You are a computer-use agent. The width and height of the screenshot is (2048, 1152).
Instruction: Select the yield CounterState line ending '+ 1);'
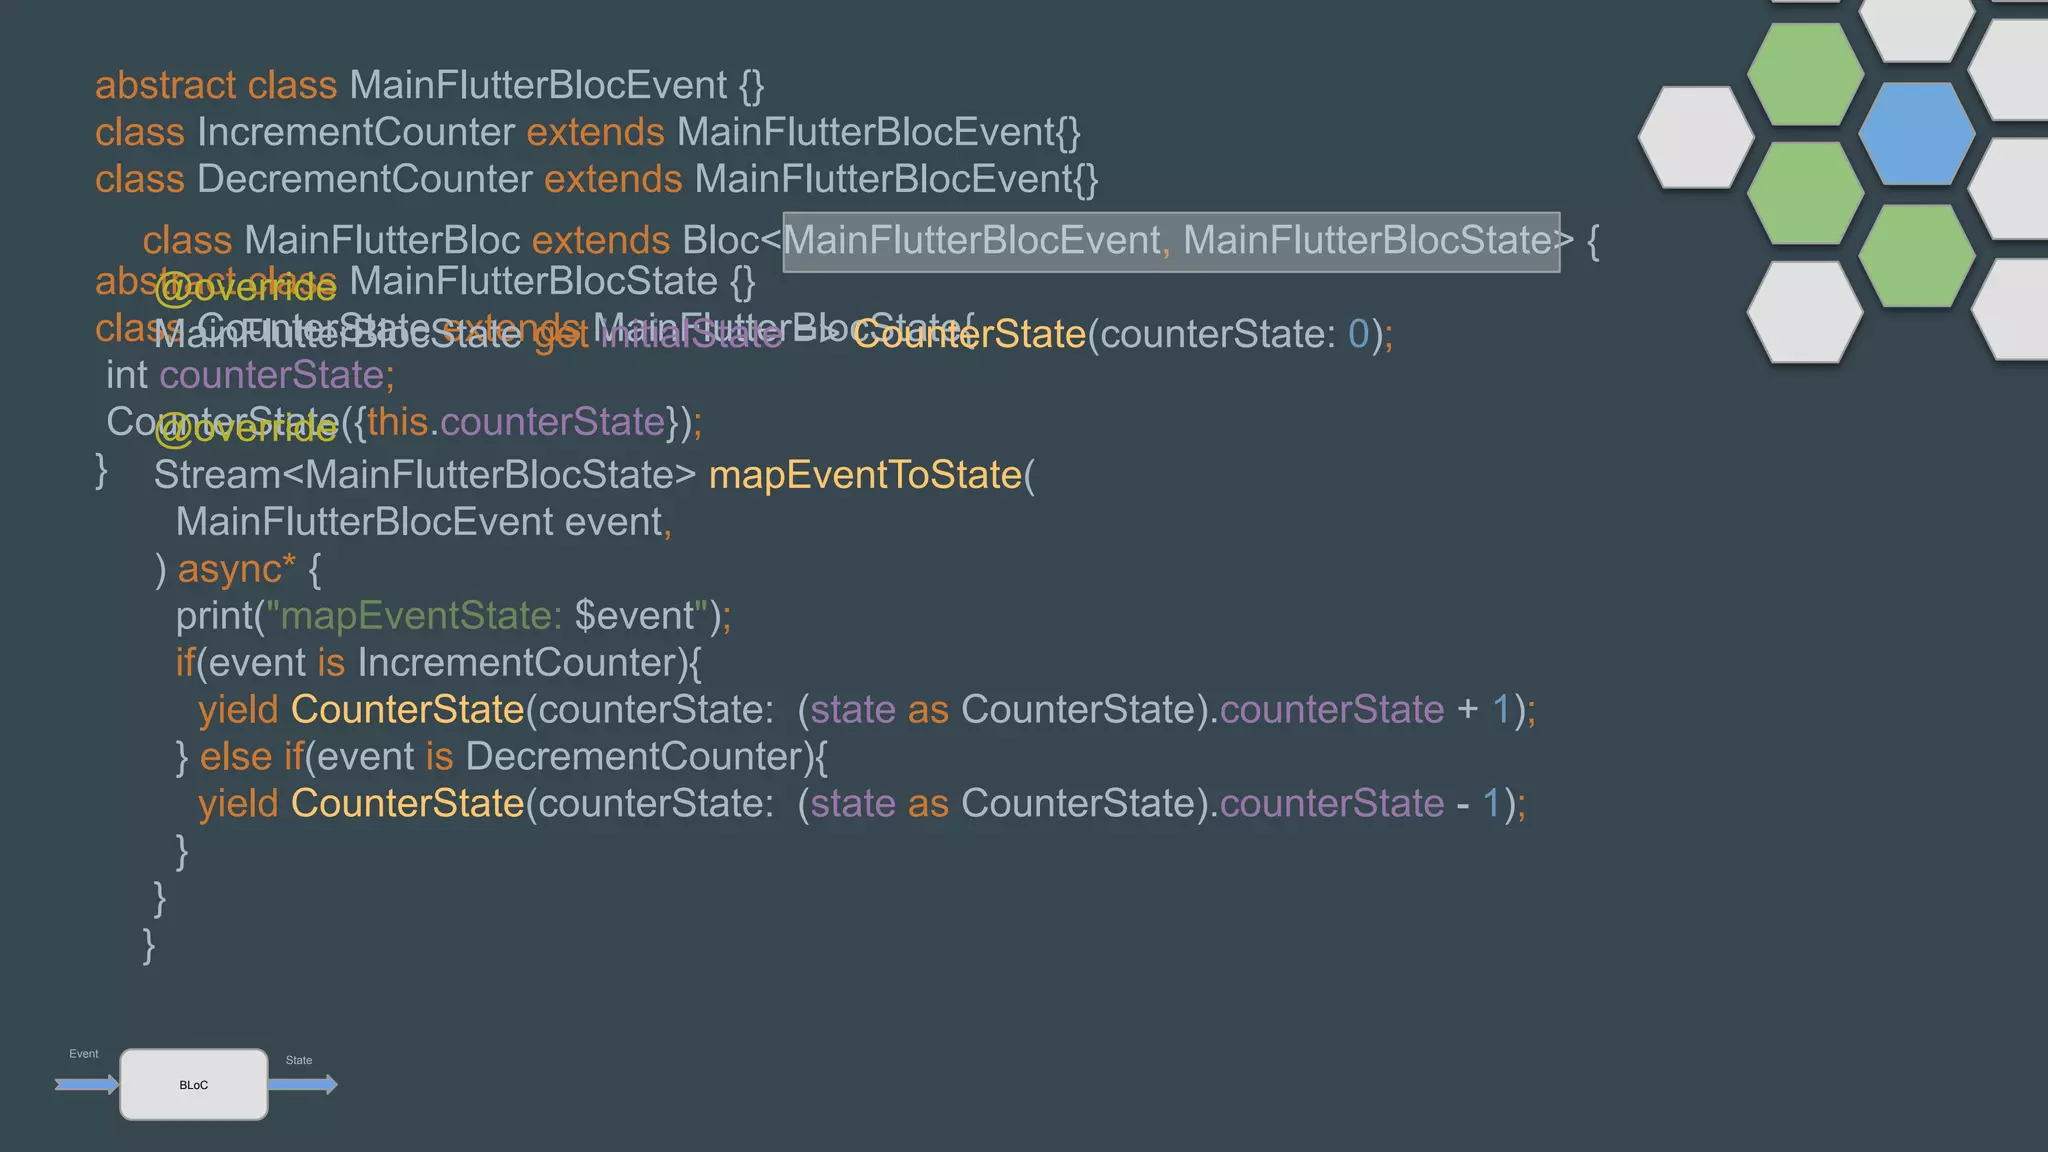coord(867,711)
